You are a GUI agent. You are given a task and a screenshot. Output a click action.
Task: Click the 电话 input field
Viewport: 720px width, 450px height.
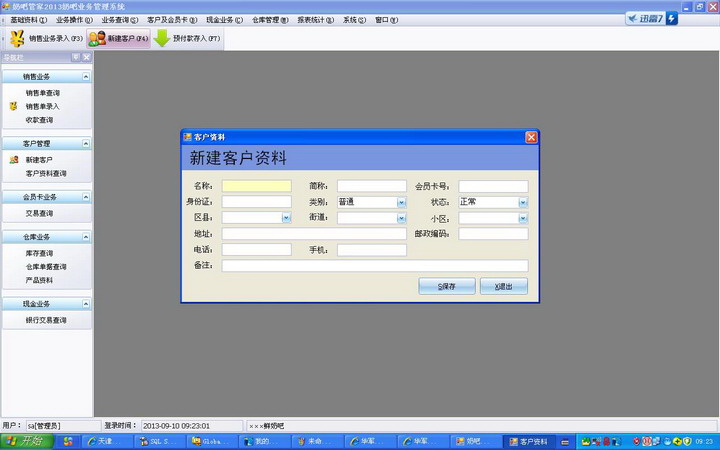(257, 250)
